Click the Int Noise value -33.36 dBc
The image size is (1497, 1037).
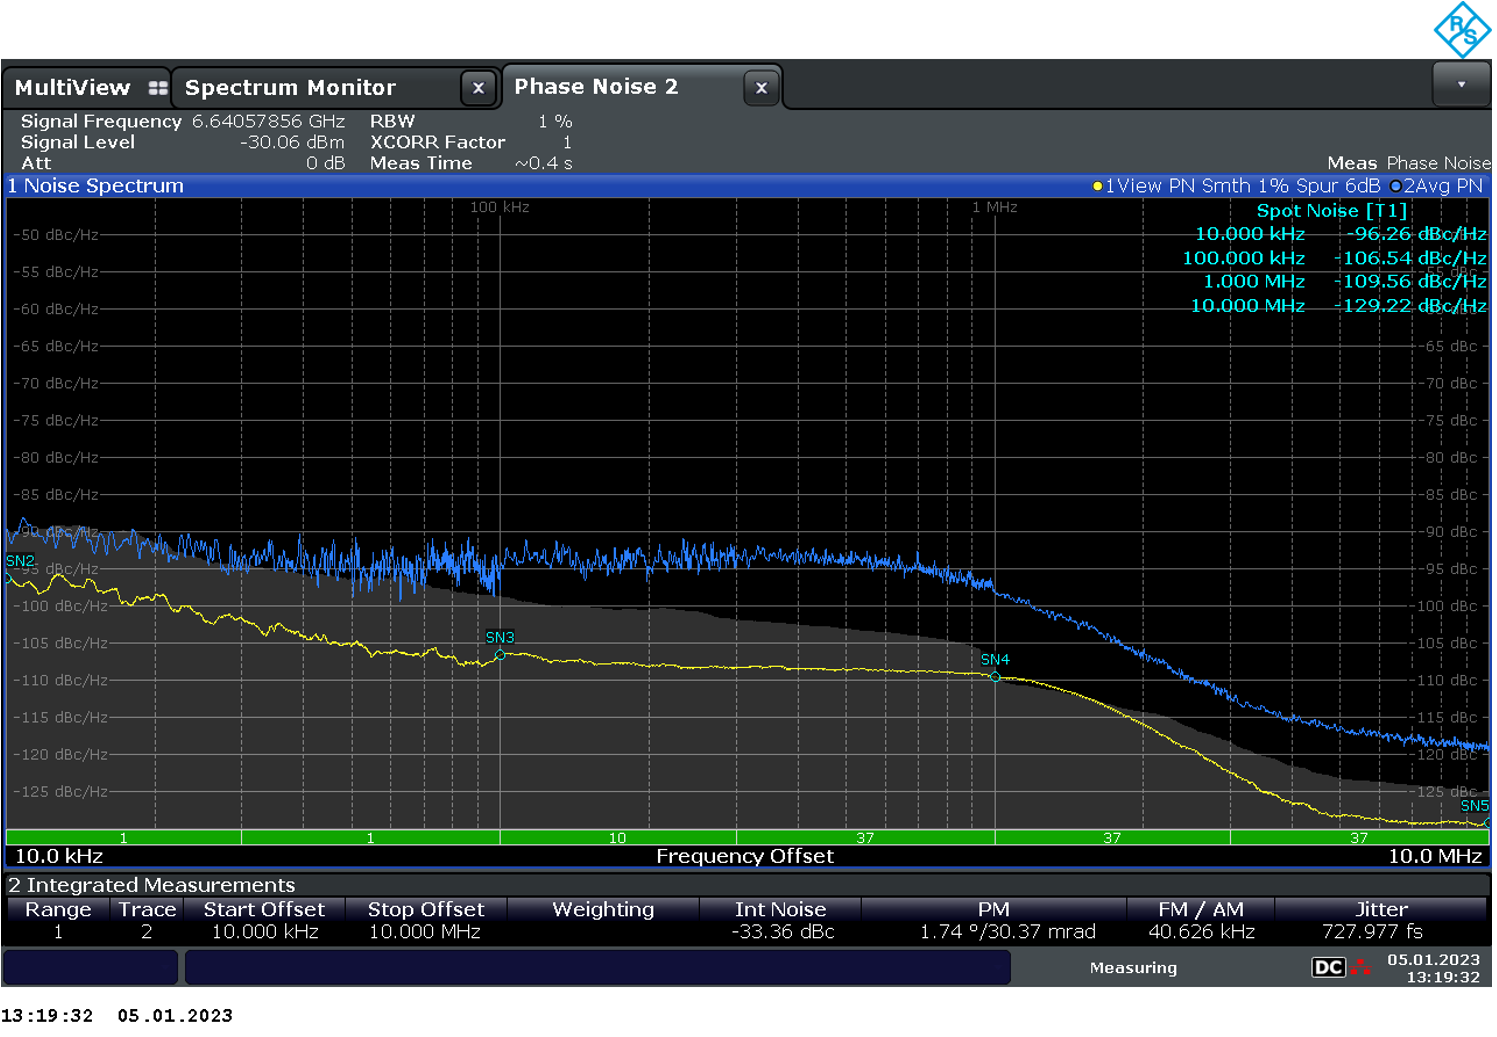pyautogui.click(x=783, y=932)
